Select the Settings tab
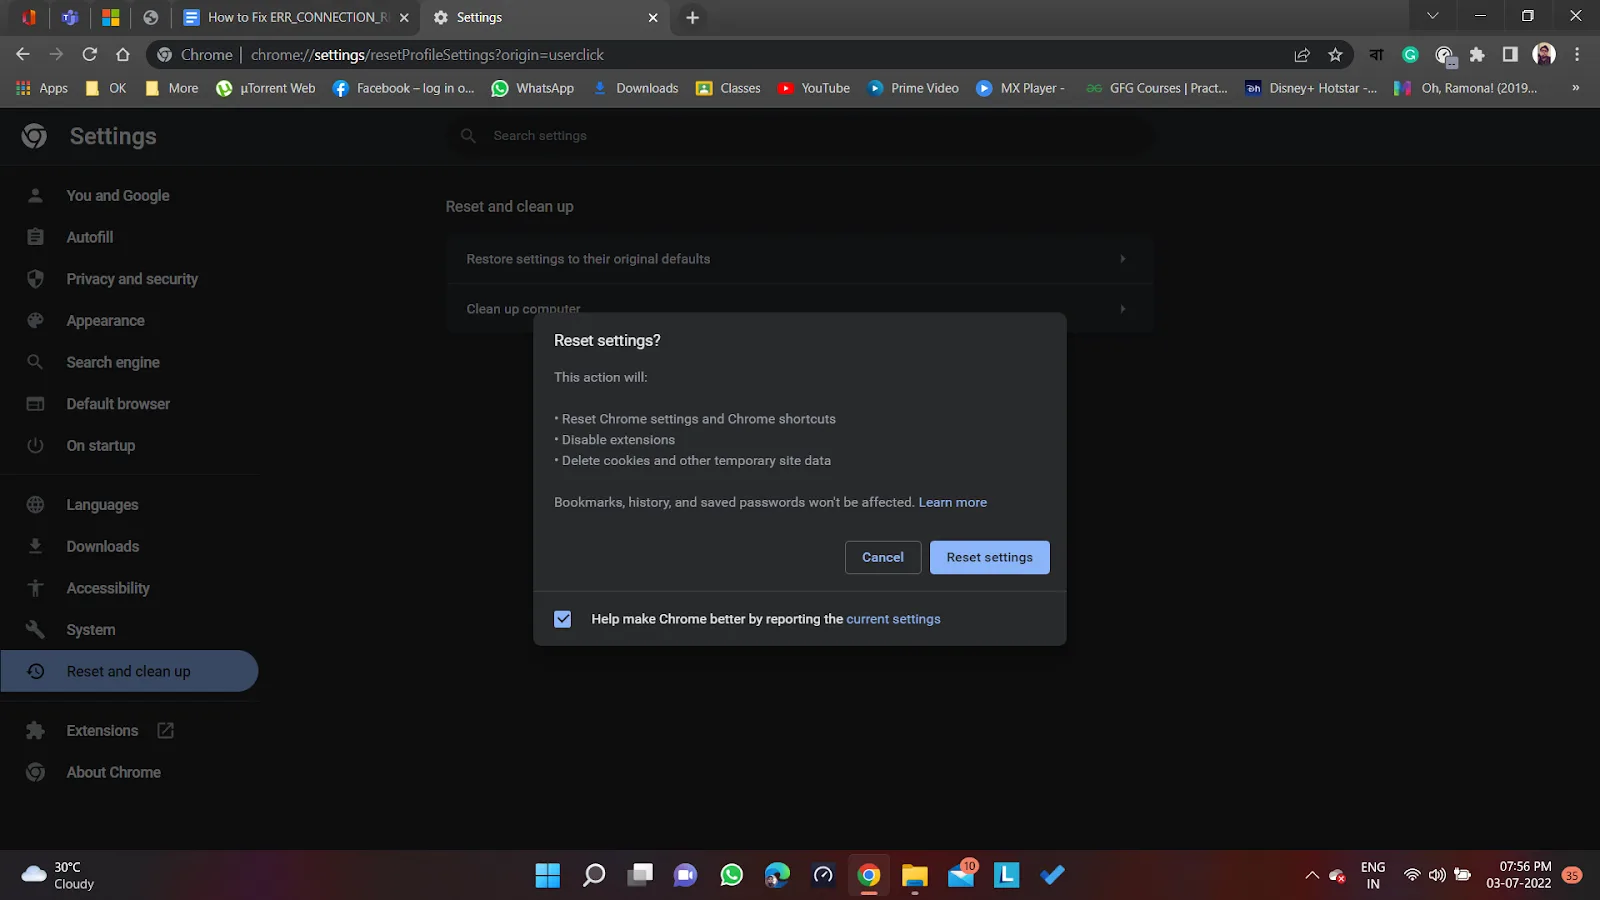 tap(545, 17)
